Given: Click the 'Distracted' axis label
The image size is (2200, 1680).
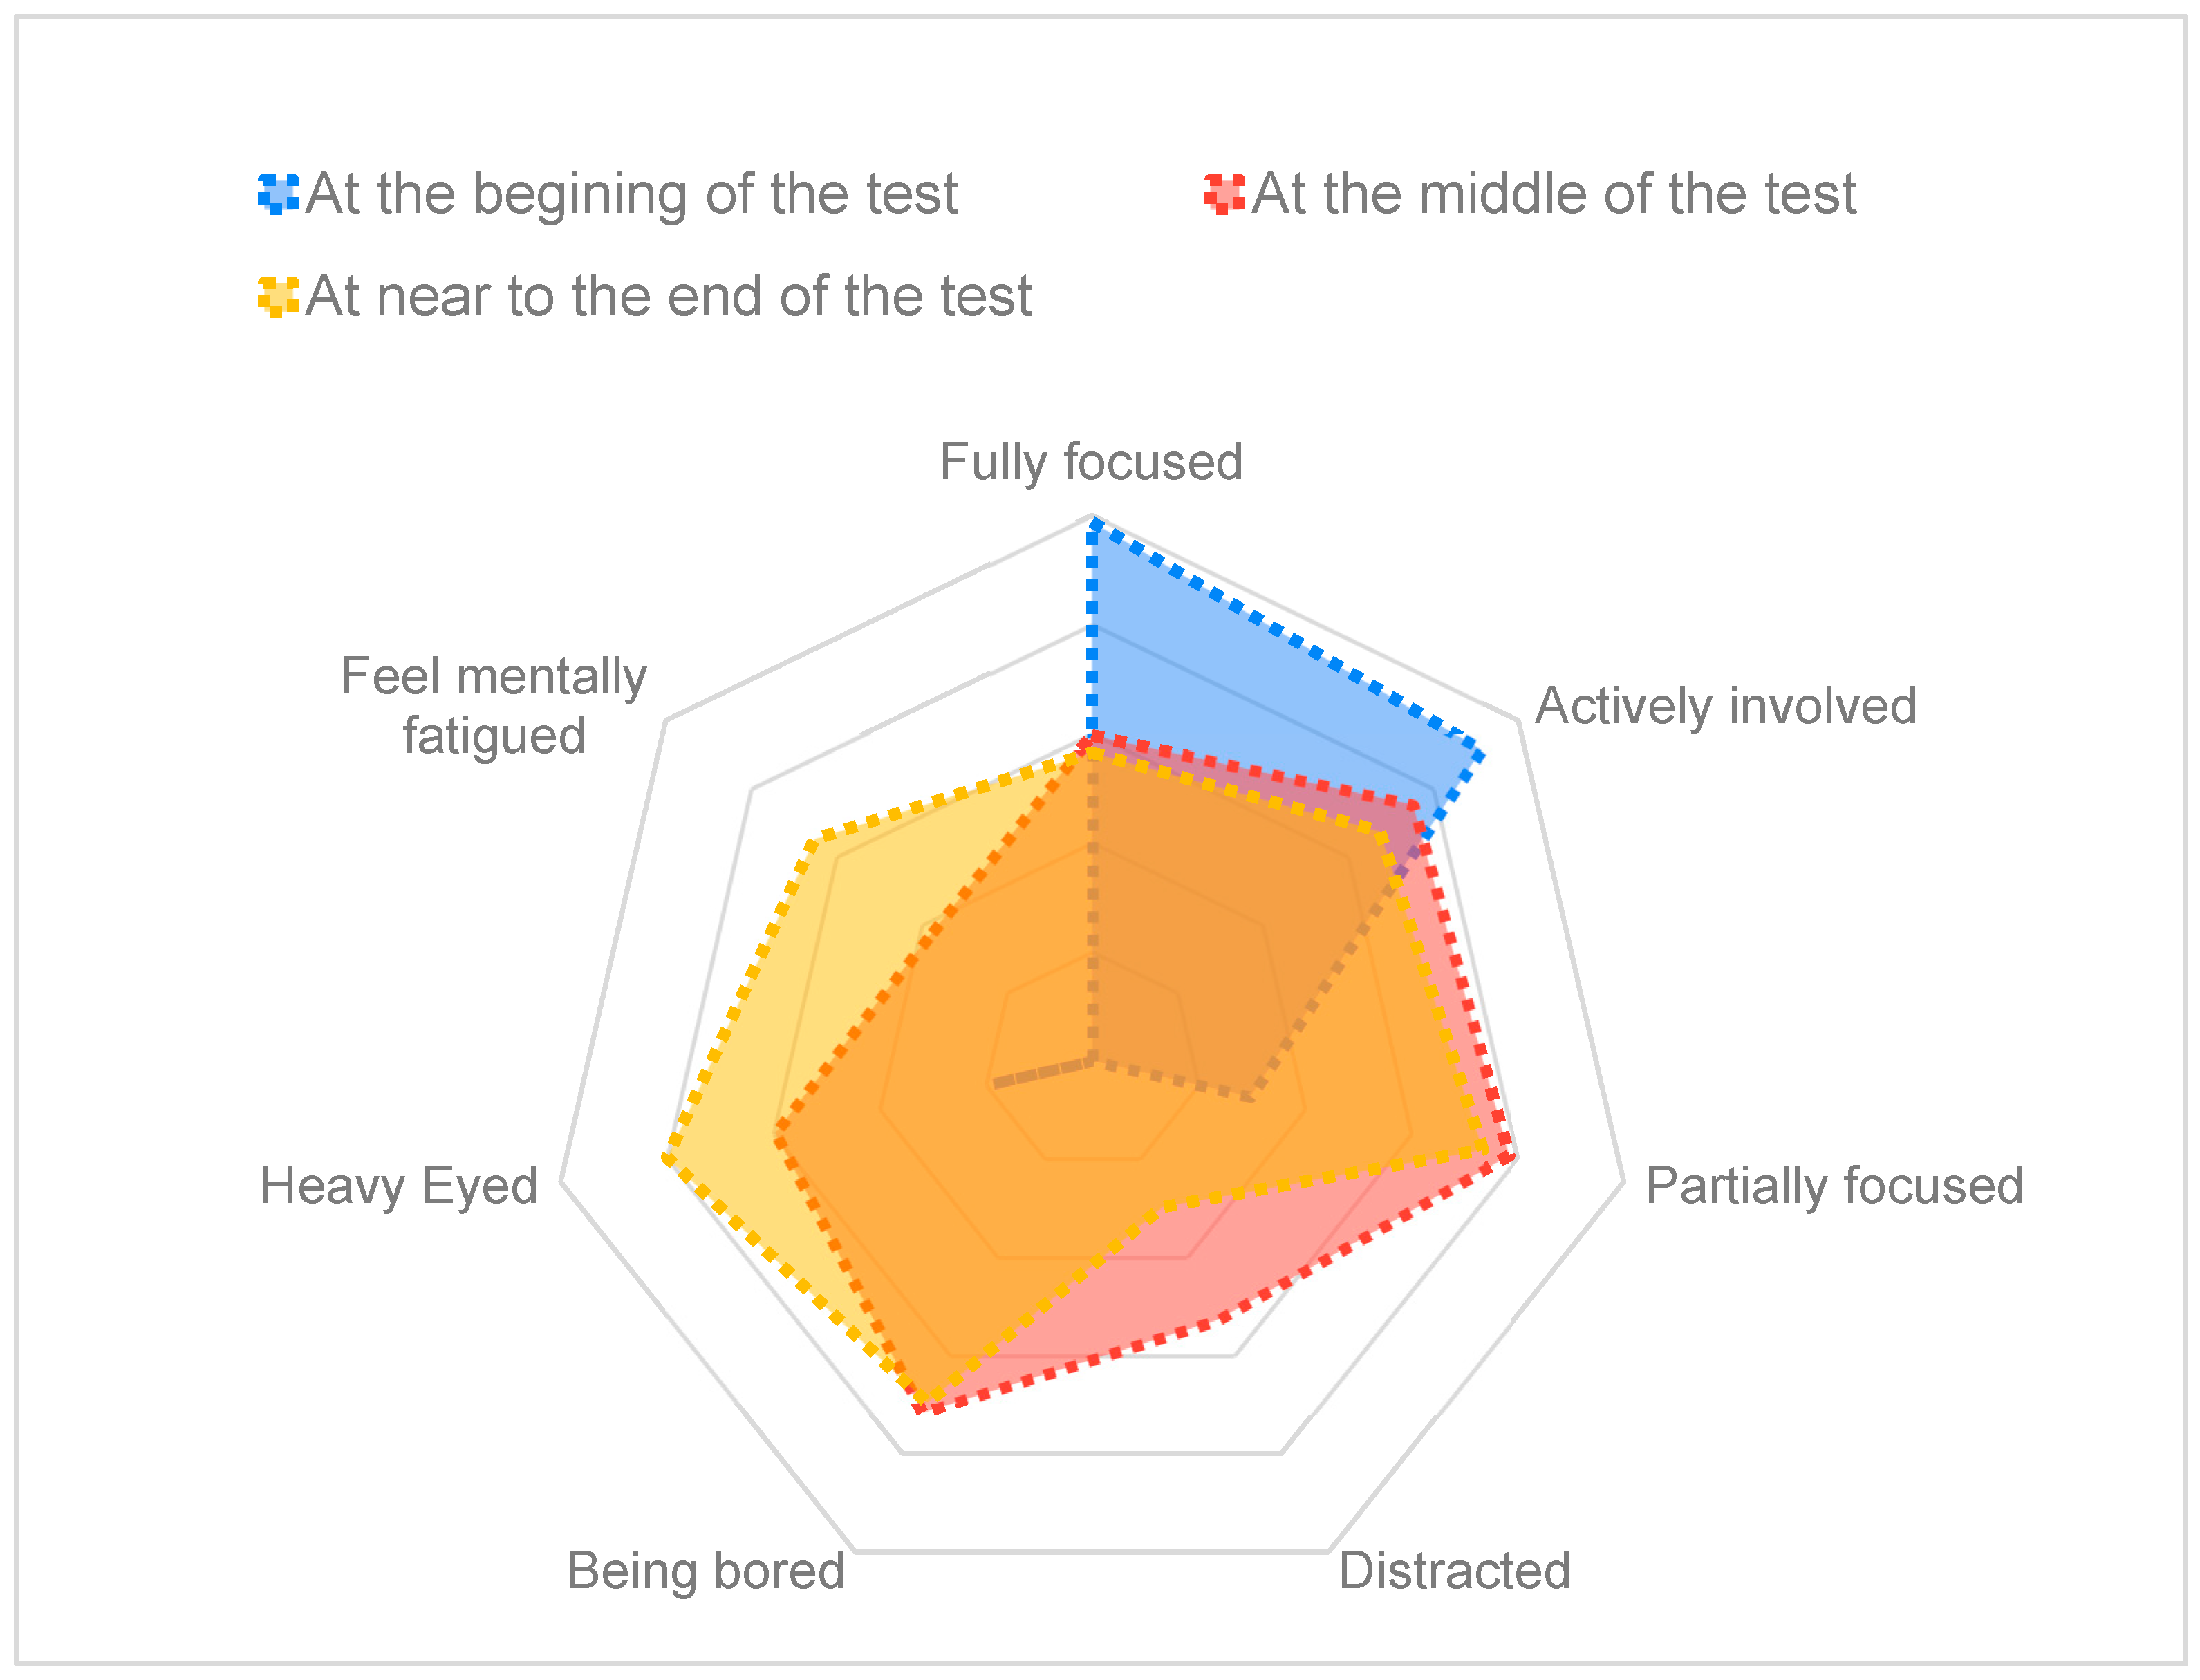Looking at the screenshot, I should point(1454,1571).
